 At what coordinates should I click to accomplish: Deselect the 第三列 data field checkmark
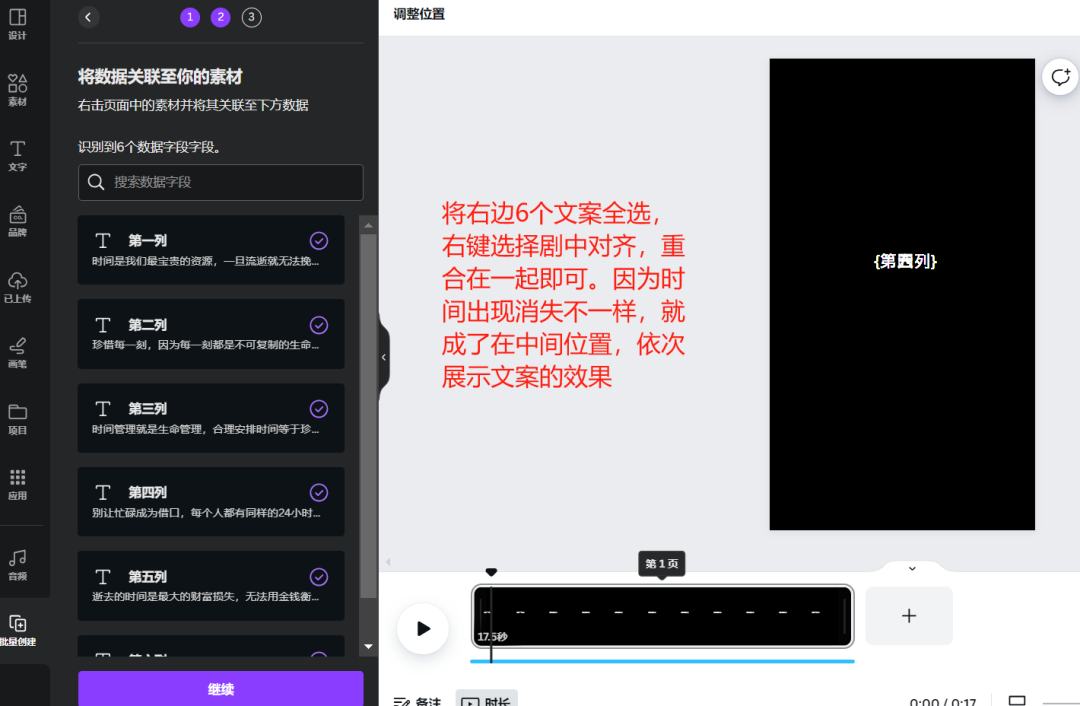319,408
